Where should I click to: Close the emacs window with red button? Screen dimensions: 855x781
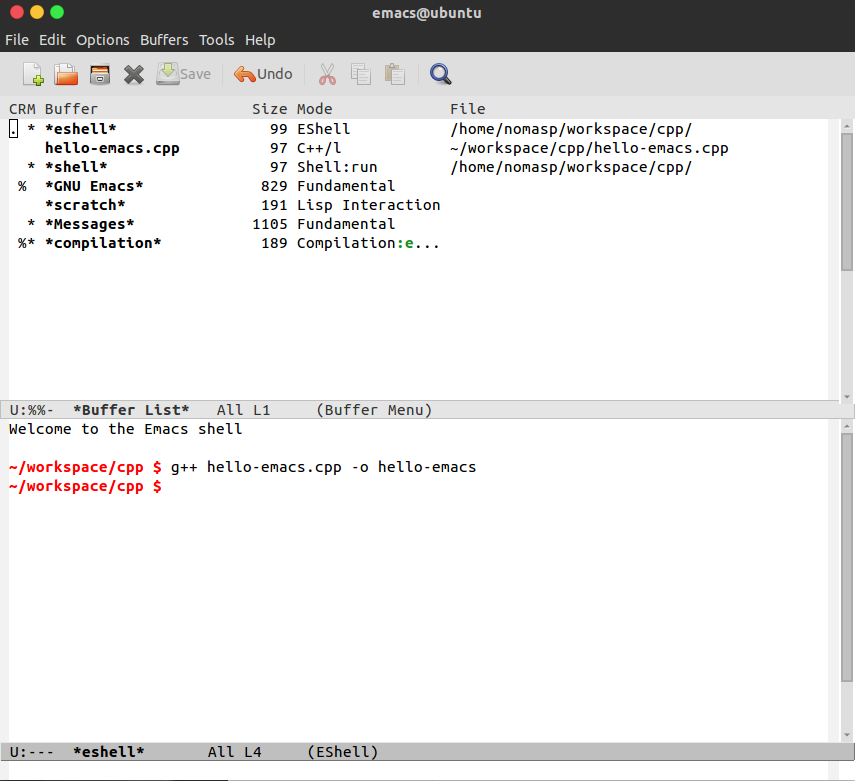(17, 12)
